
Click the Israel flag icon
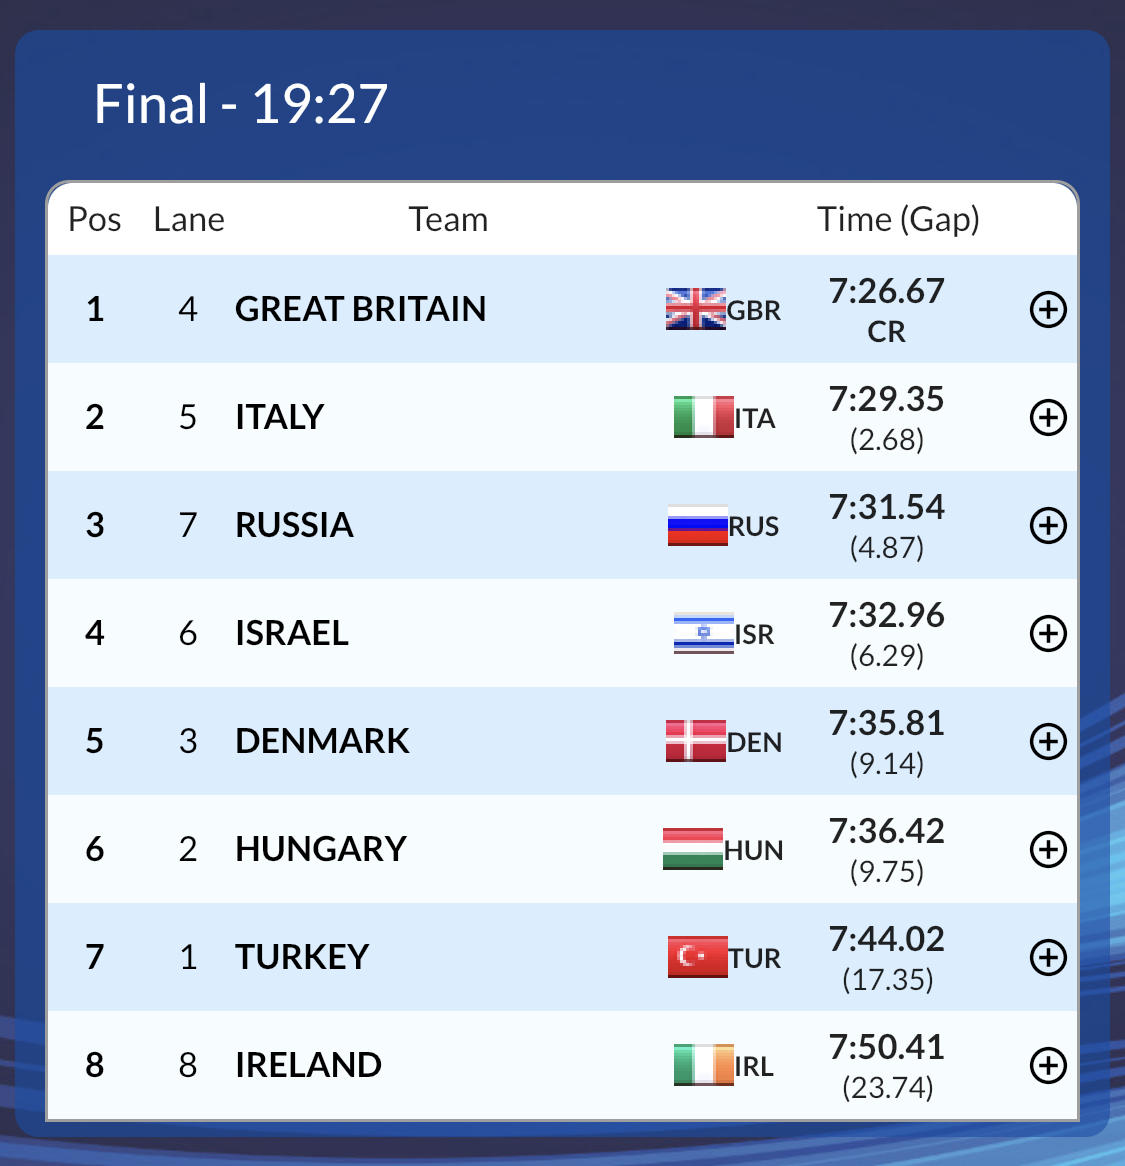704,633
